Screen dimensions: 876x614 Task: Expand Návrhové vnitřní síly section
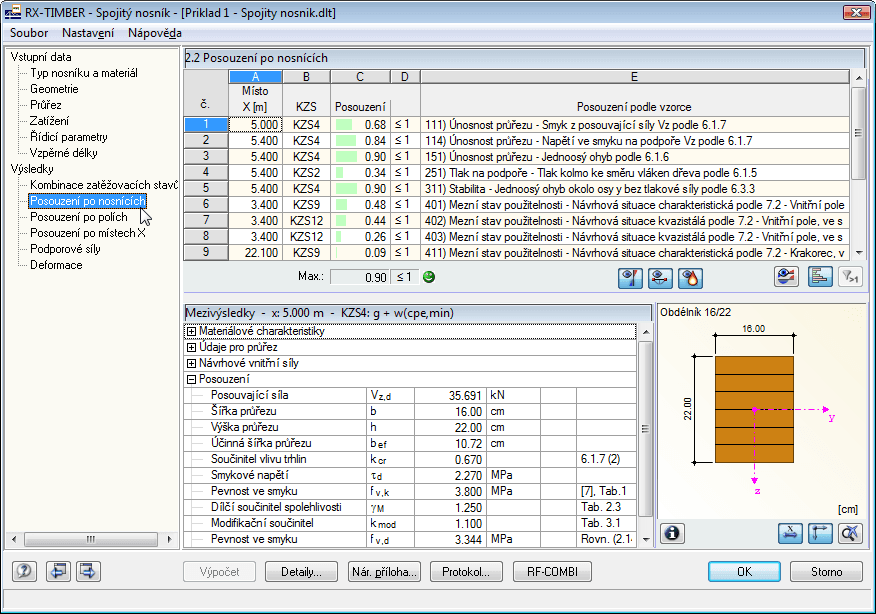(x=191, y=364)
